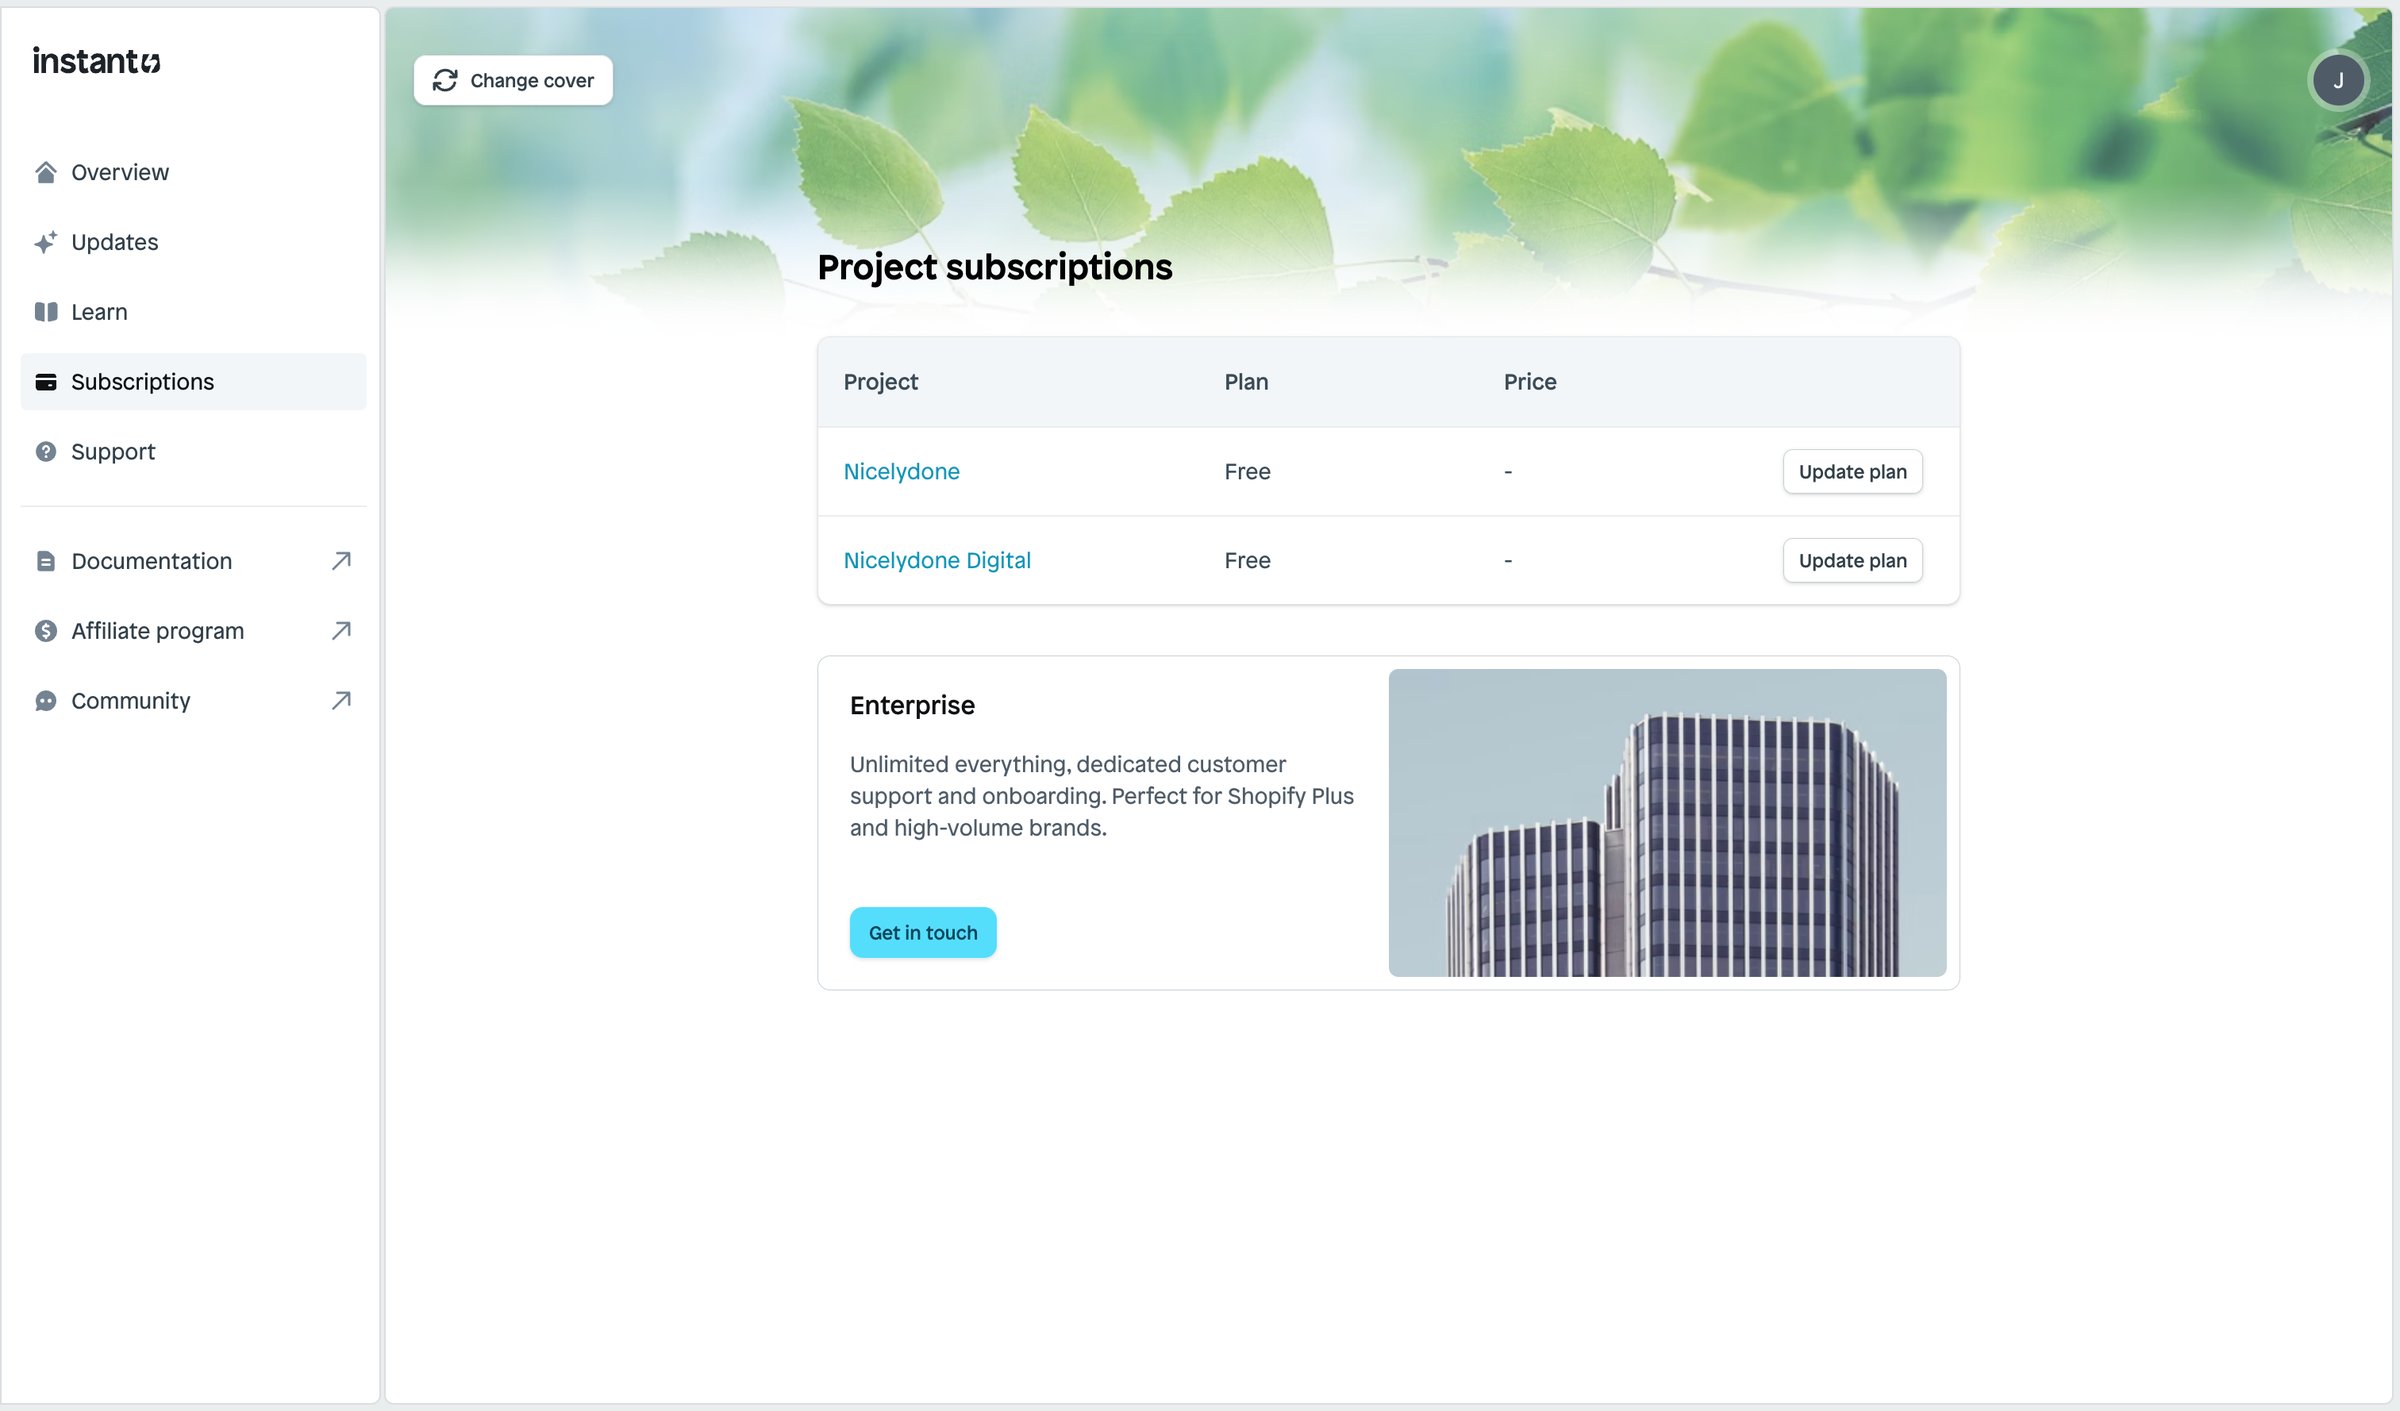Click the Support question mark icon
Image resolution: width=2400 pixels, height=1411 pixels.
[x=45, y=452]
